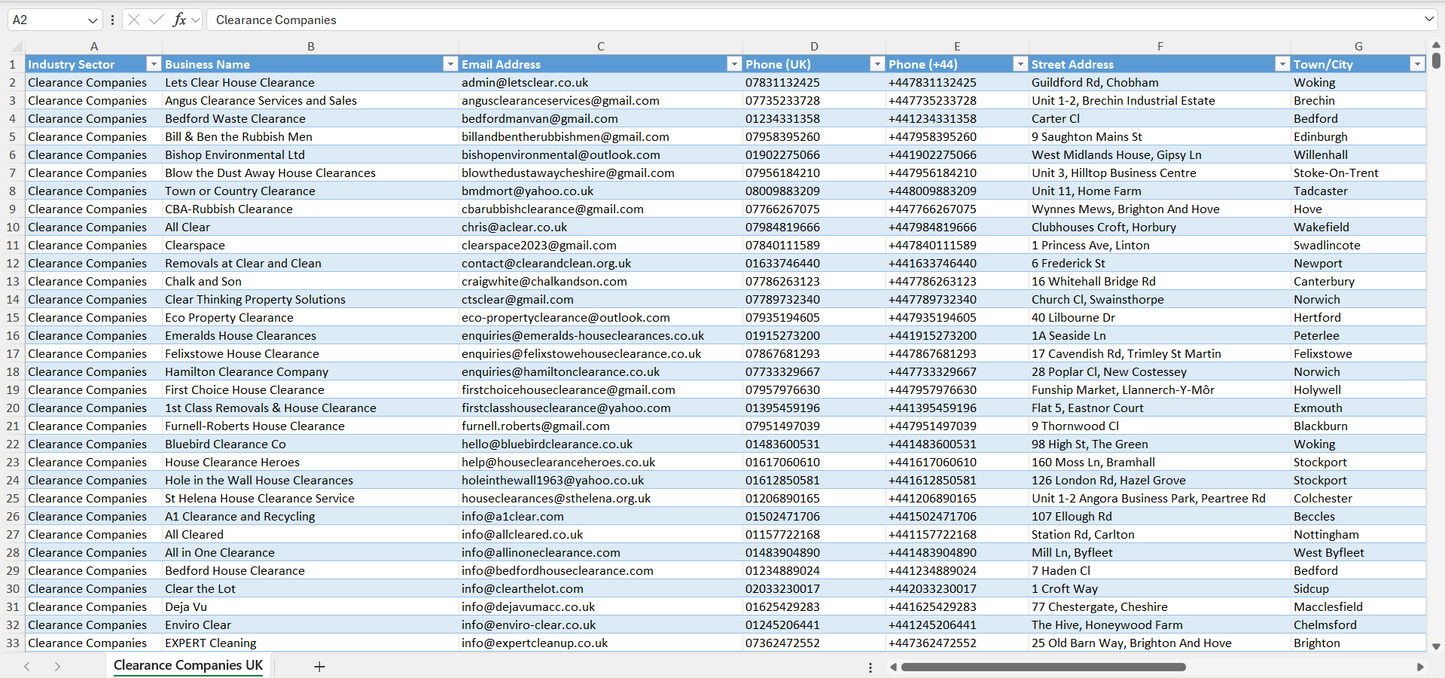Open the Name Box dropdown arrow

[x=93, y=20]
